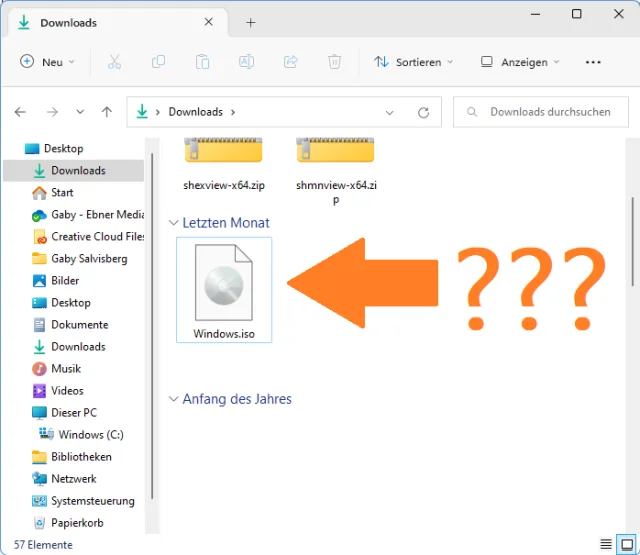
Task: Click the Rename icon in toolbar
Action: (x=246, y=62)
